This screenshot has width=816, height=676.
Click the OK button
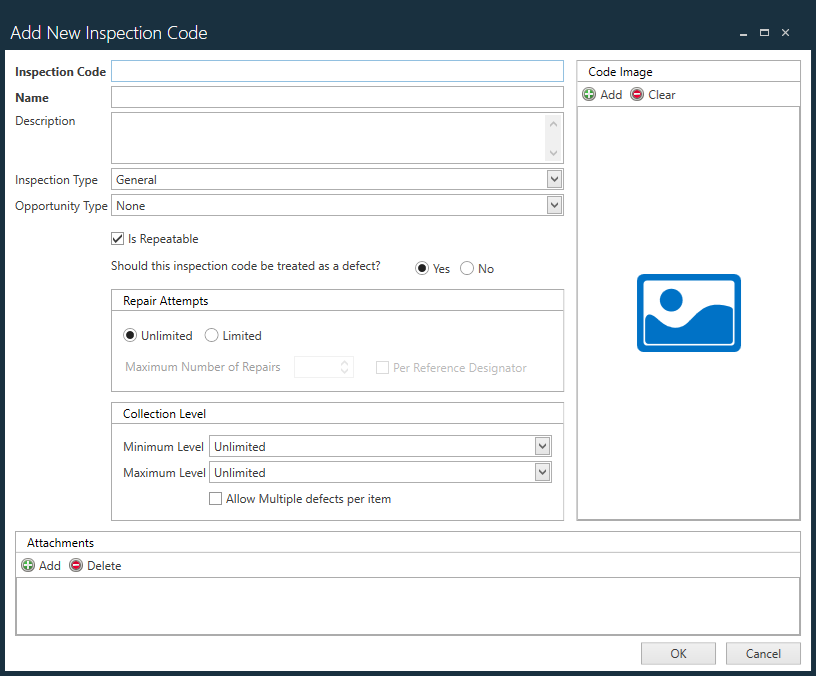[x=678, y=653]
